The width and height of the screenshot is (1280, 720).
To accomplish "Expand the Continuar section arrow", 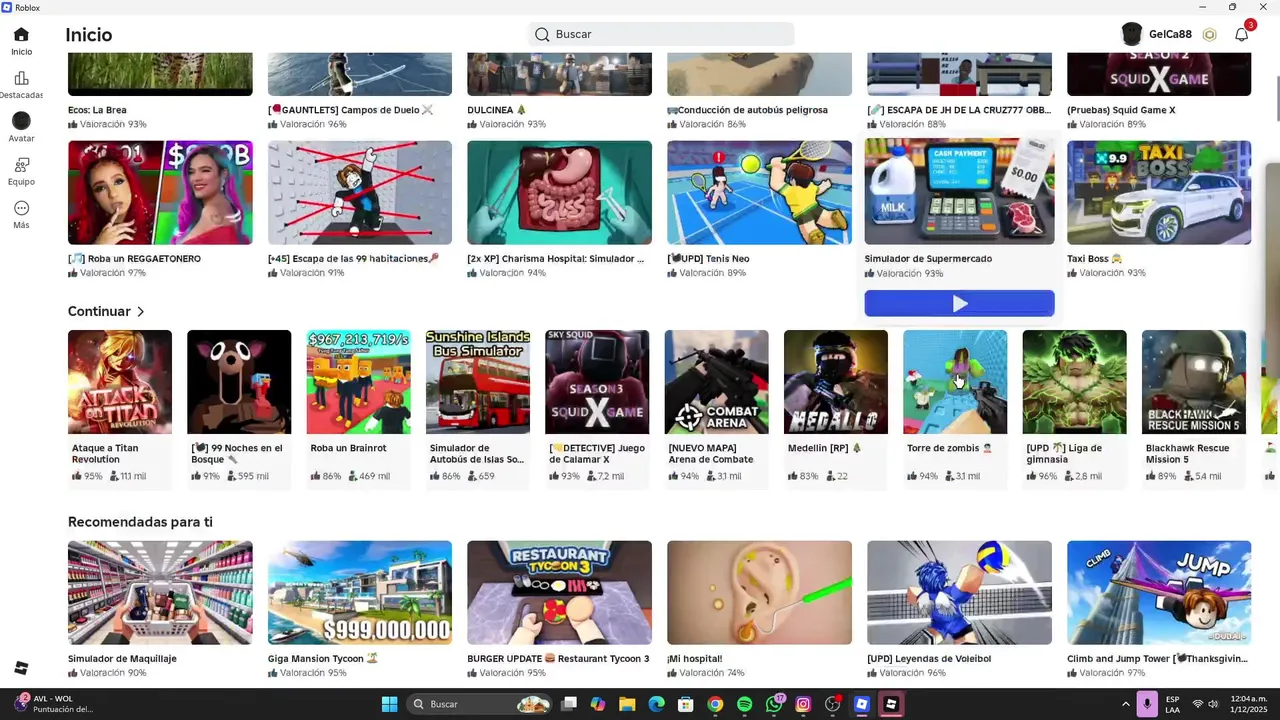I will click(x=141, y=312).
